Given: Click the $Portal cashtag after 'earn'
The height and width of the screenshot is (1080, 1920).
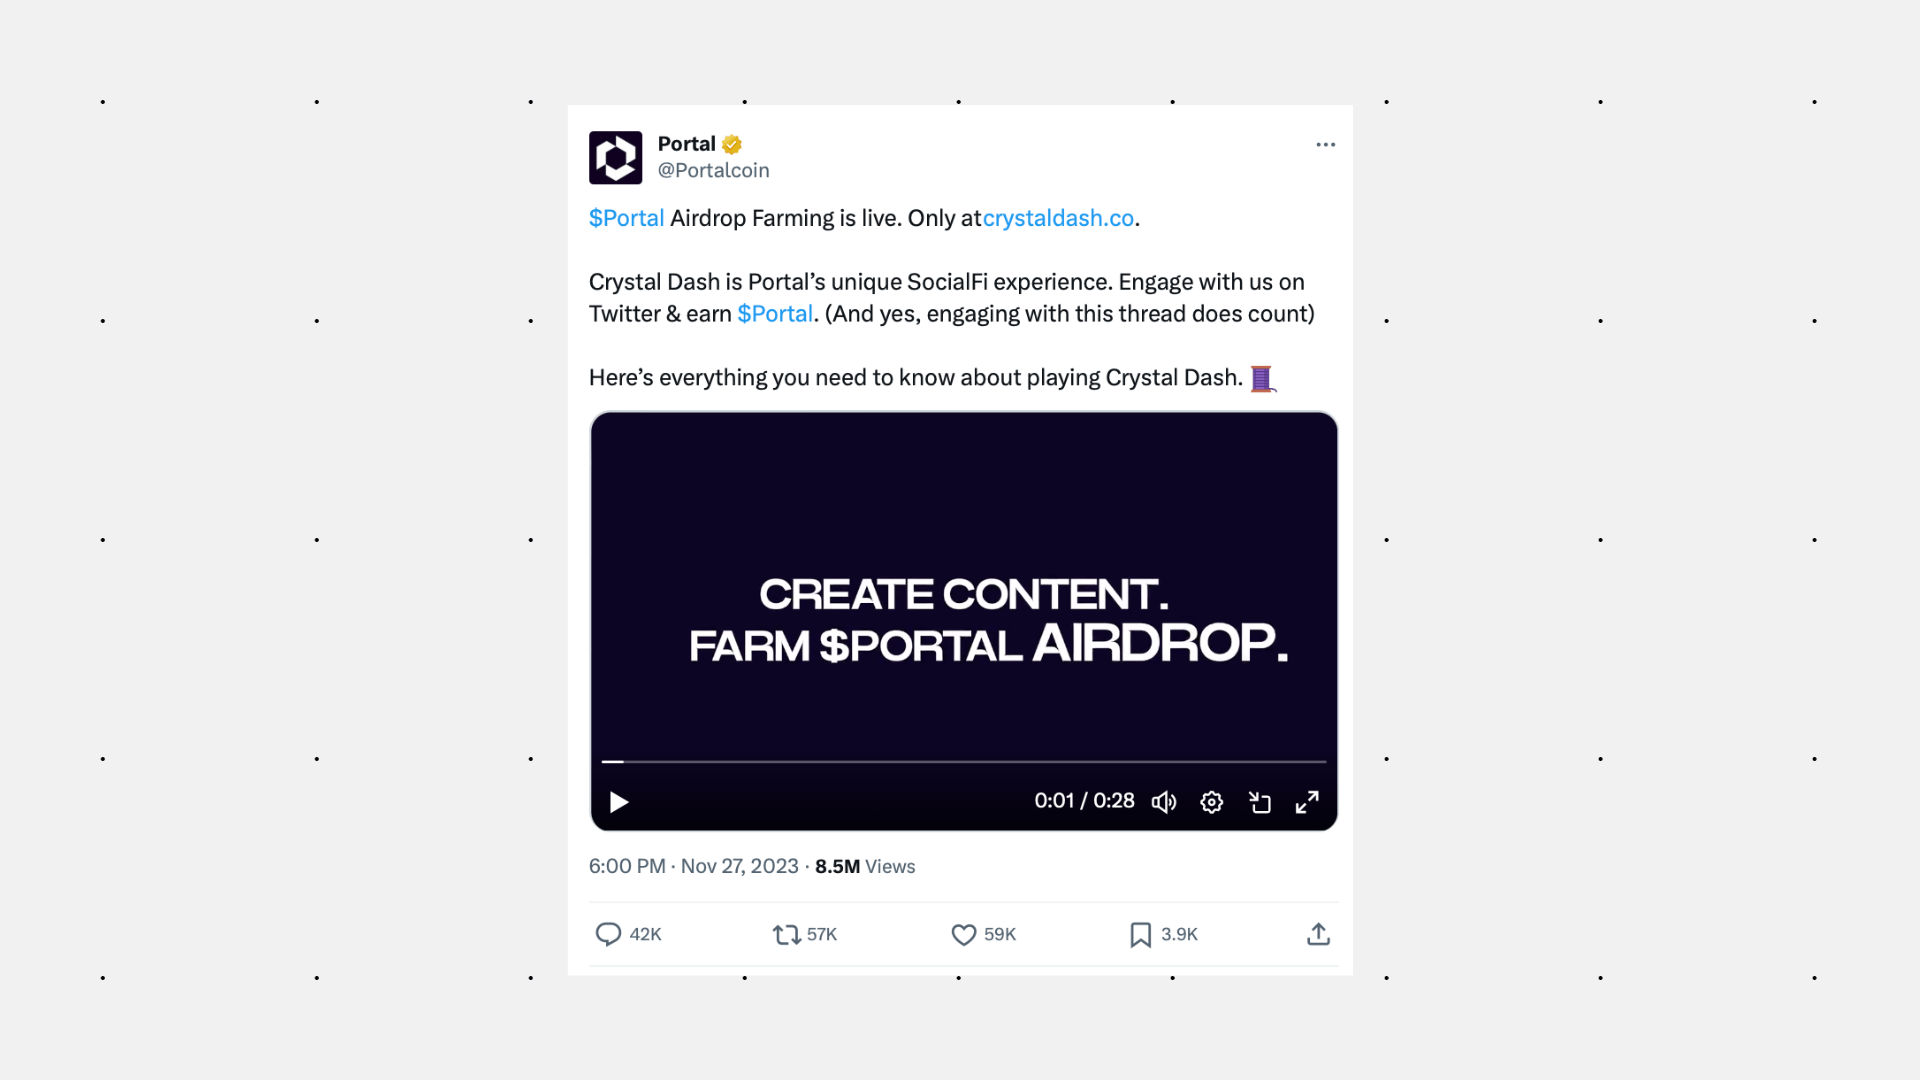Looking at the screenshot, I should [x=775, y=314].
